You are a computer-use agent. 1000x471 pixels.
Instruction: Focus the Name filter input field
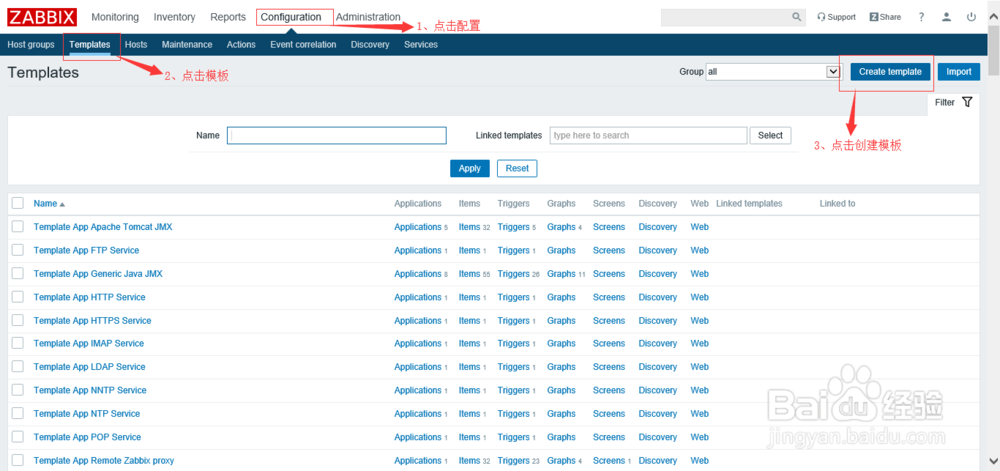point(337,135)
